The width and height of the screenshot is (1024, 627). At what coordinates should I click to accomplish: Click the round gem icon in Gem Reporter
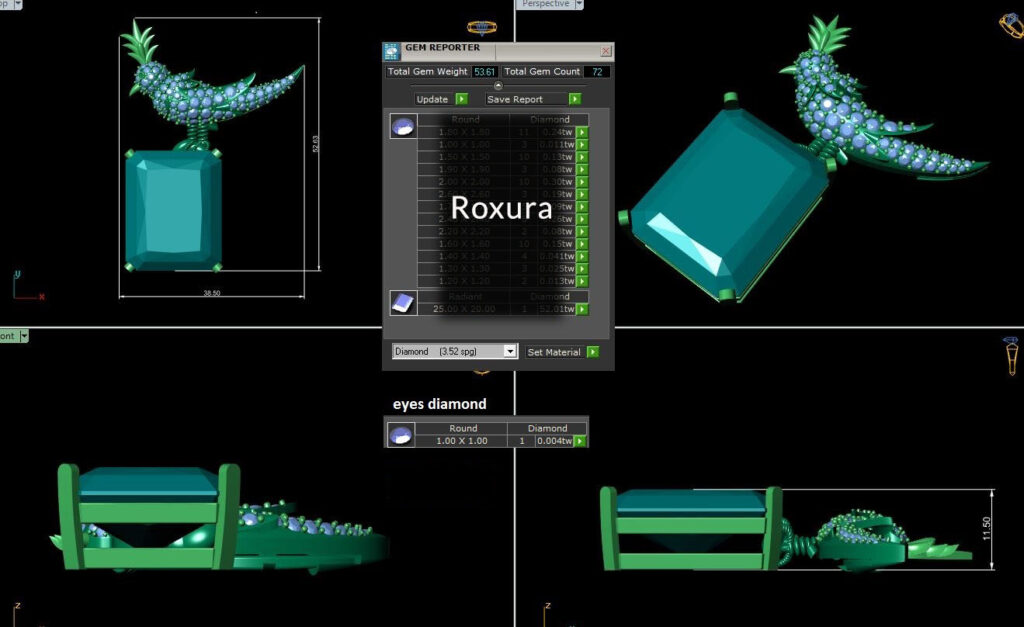(x=403, y=127)
